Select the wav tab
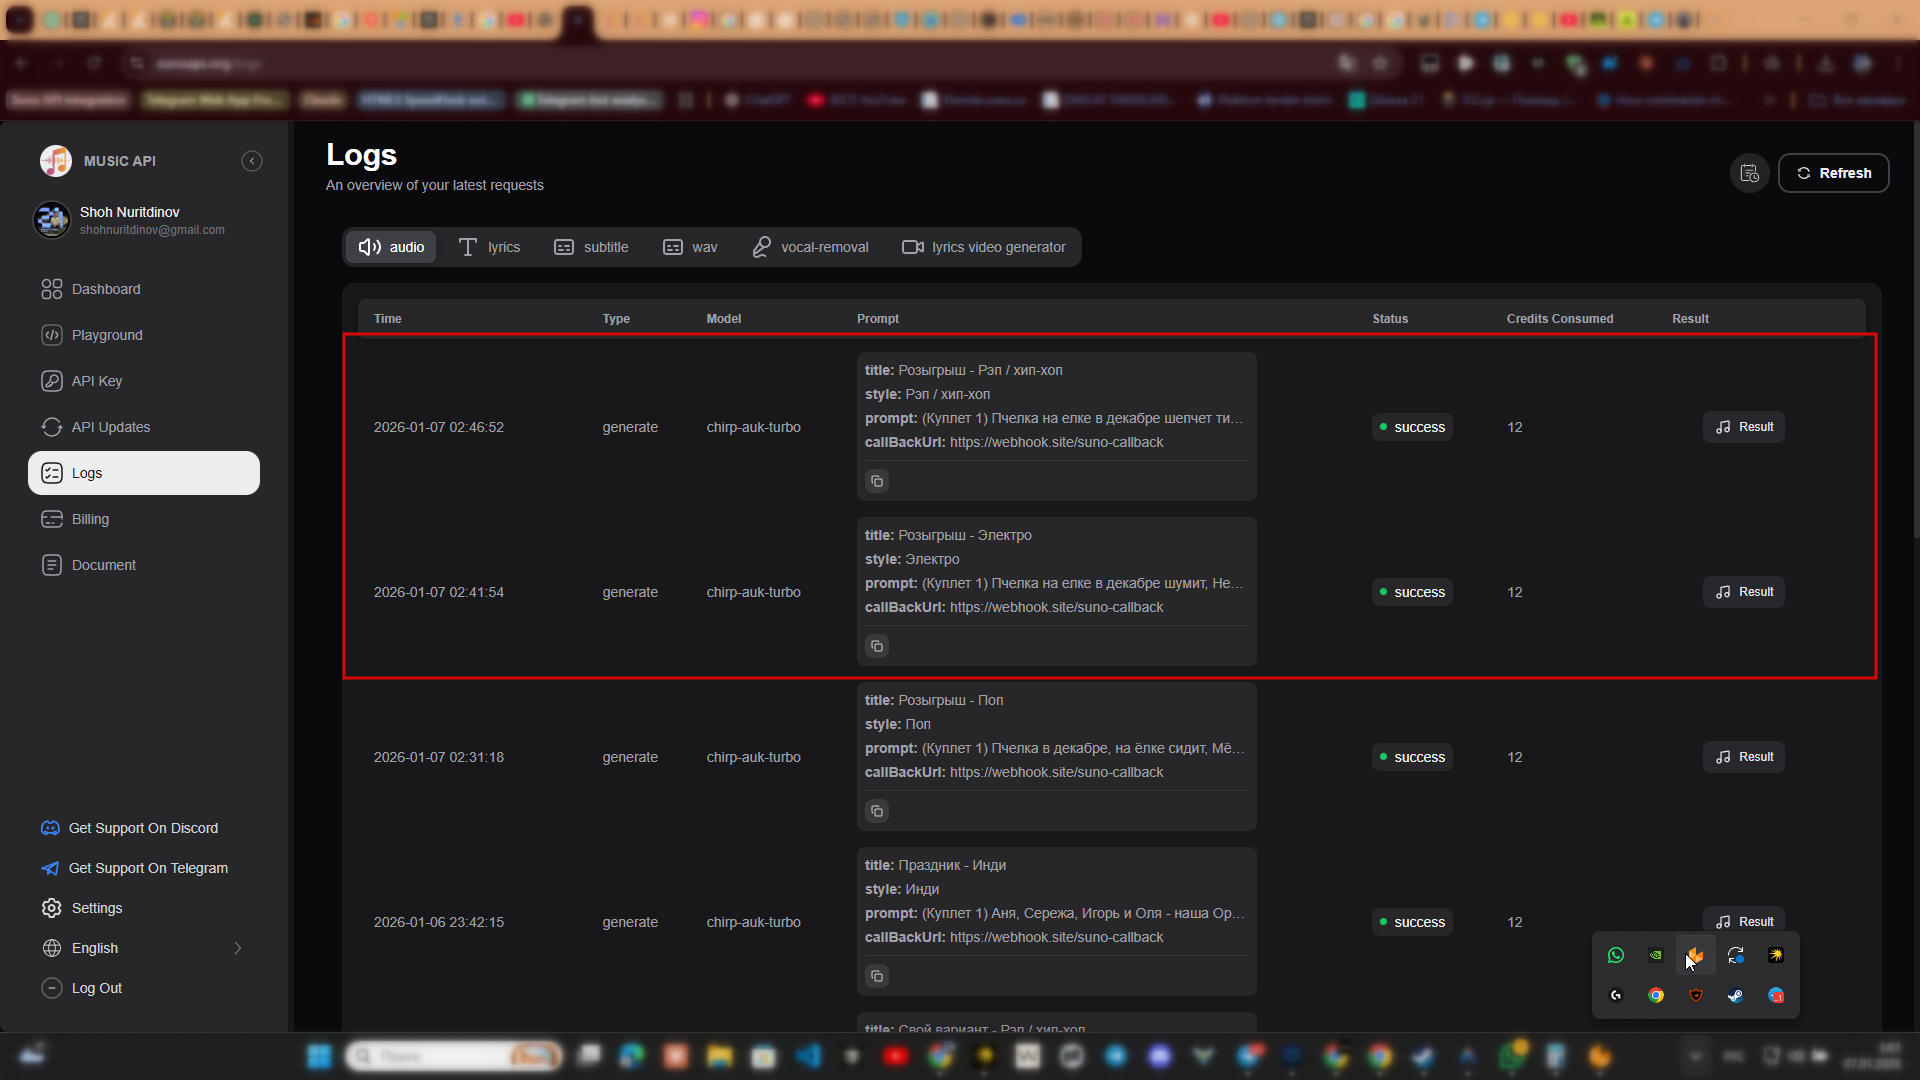Screen dimensions: 1920x1080 click(x=690, y=247)
